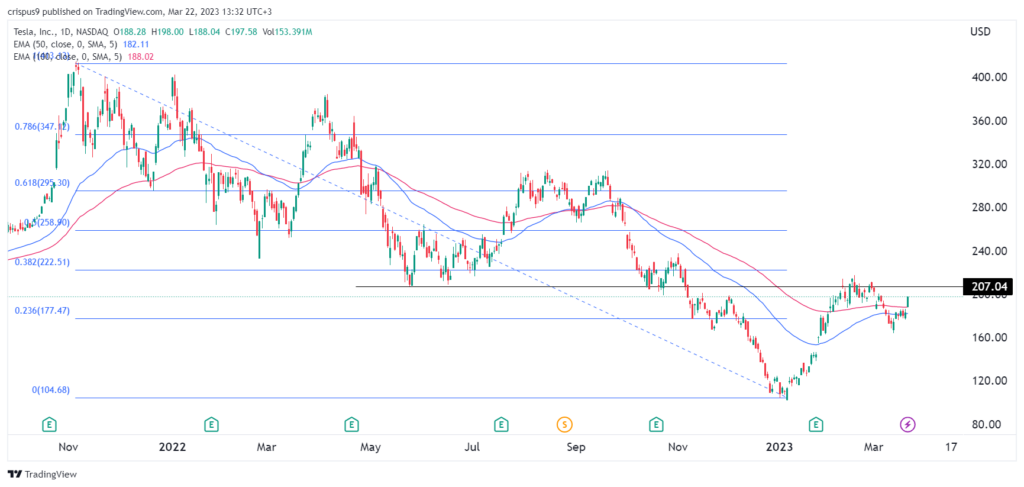Image resolution: width=1024 pixels, height=487 pixels.
Task: Select the EMA 100 indicator legend
Action: (x=69, y=57)
